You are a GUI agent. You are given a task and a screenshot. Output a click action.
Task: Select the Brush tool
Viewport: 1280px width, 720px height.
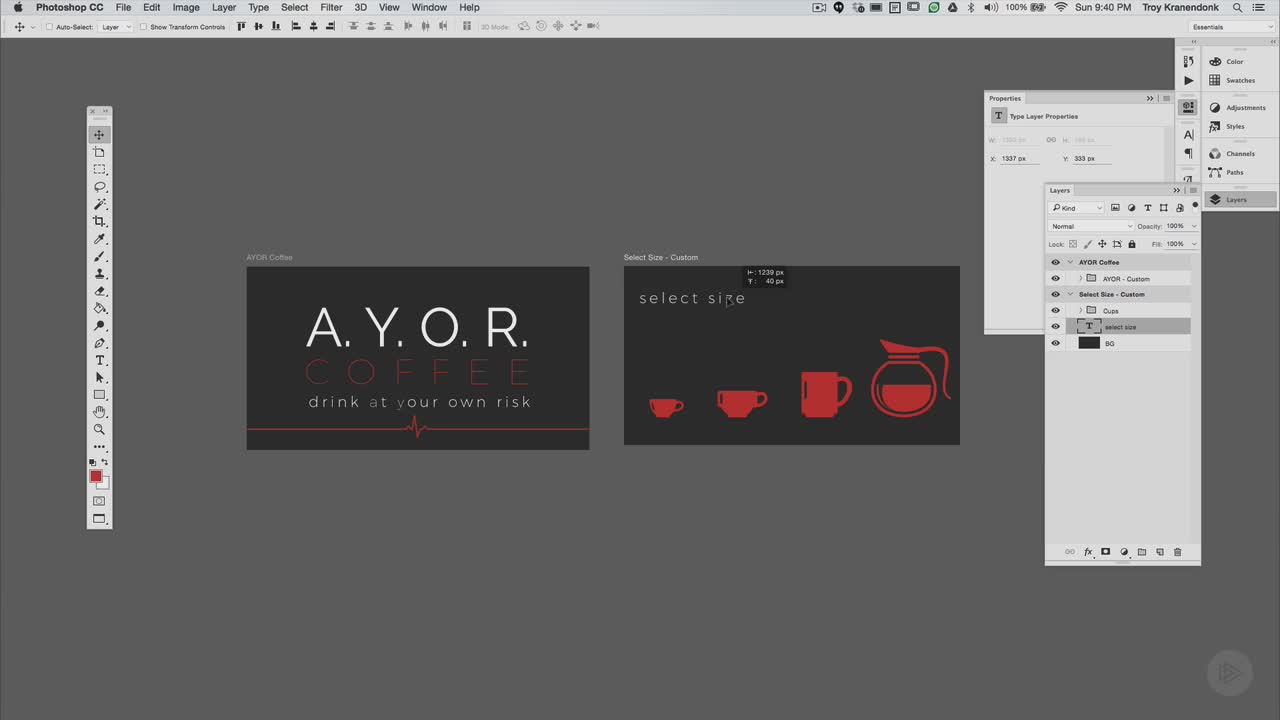(x=99, y=256)
